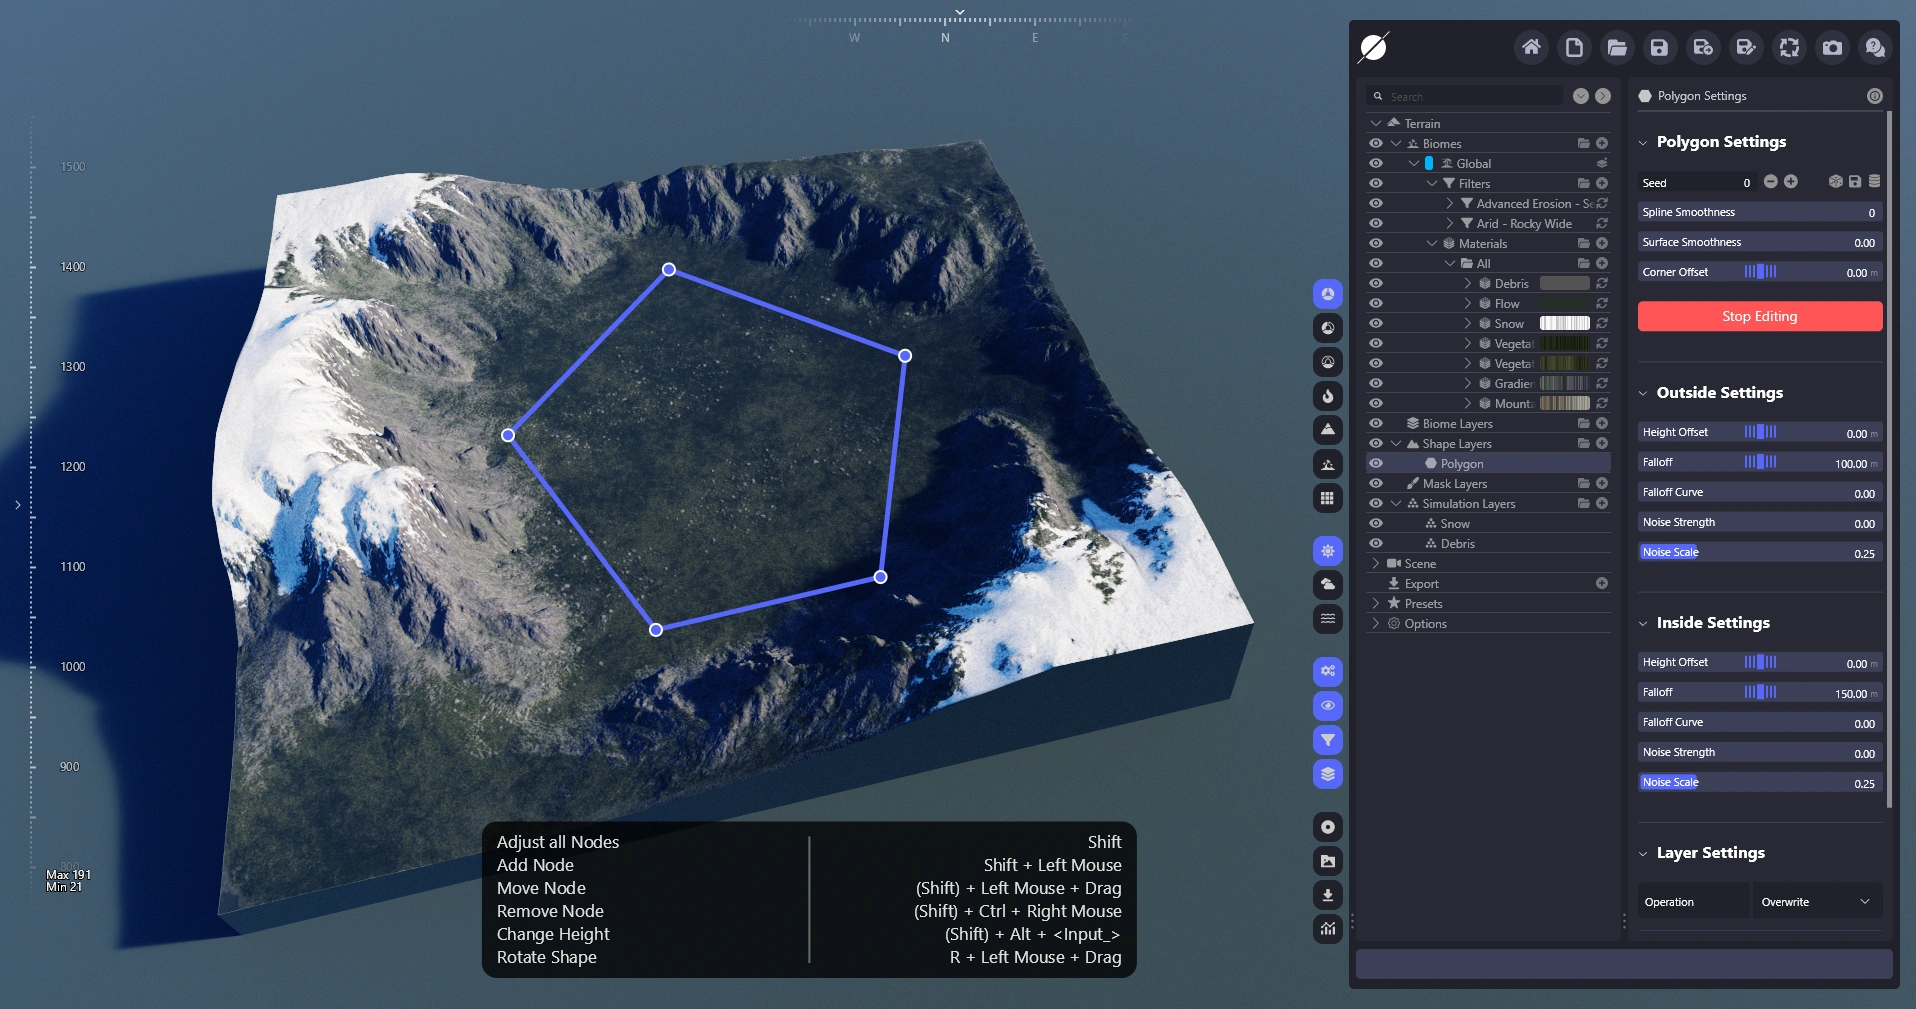Hide the Polygon shape layer
The width and height of the screenshot is (1916, 1009).
pyautogui.click(x=1376, y=464)
